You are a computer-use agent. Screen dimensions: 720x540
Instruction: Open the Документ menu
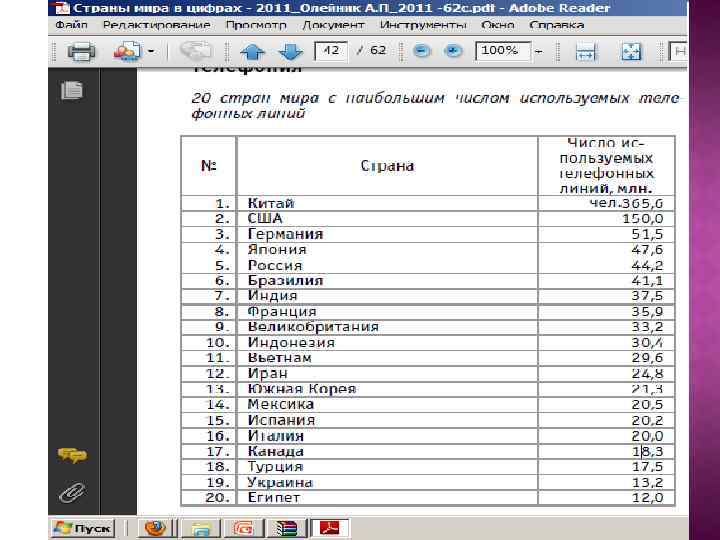pyautogui.click(x=333, y=25)
